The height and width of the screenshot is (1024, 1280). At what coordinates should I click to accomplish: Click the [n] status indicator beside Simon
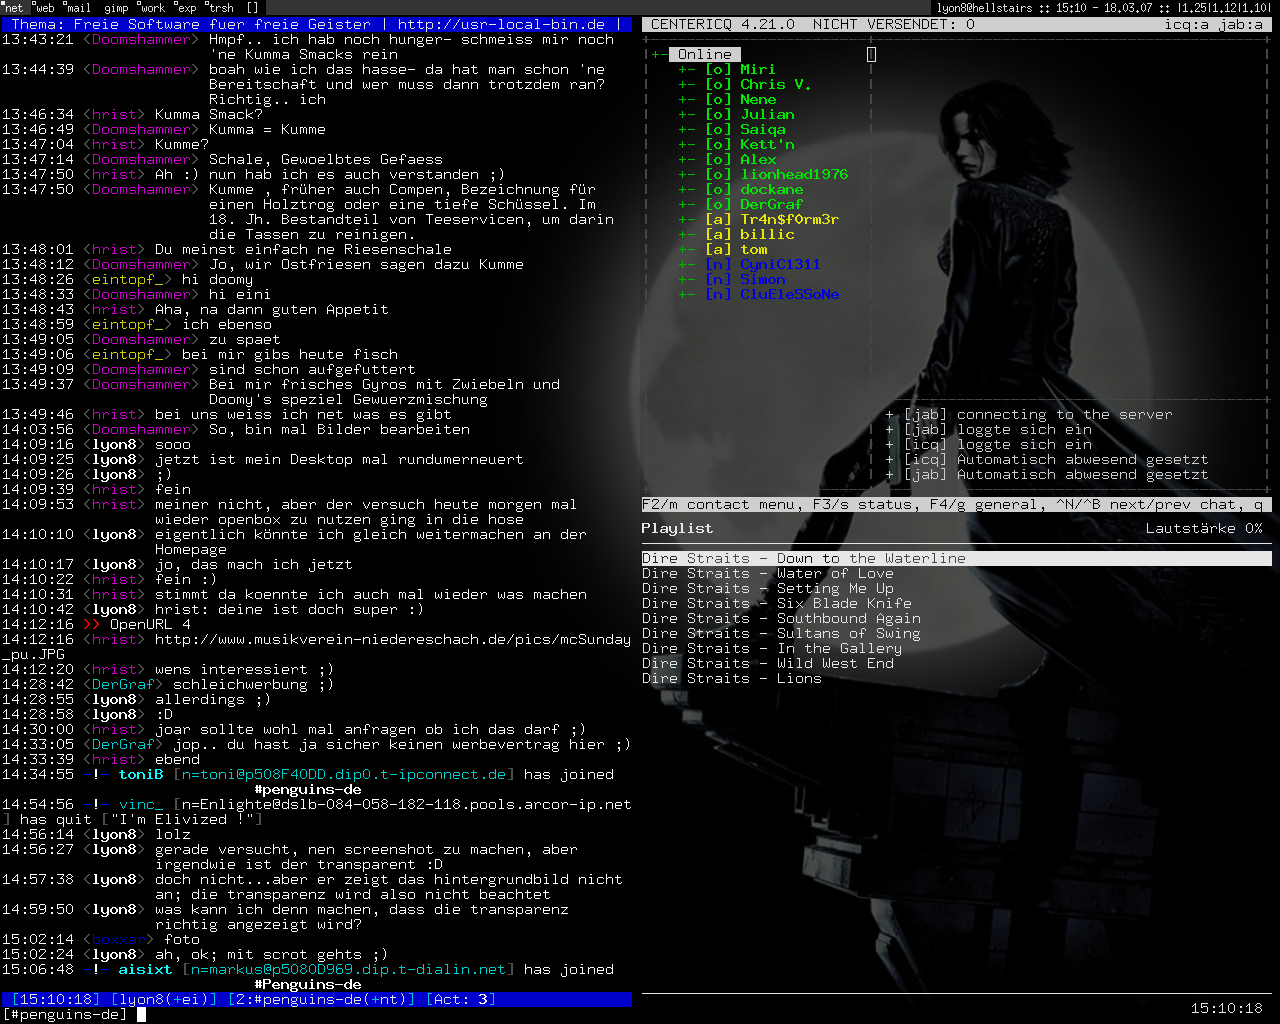pyautogui.click(x=718, y=280)
